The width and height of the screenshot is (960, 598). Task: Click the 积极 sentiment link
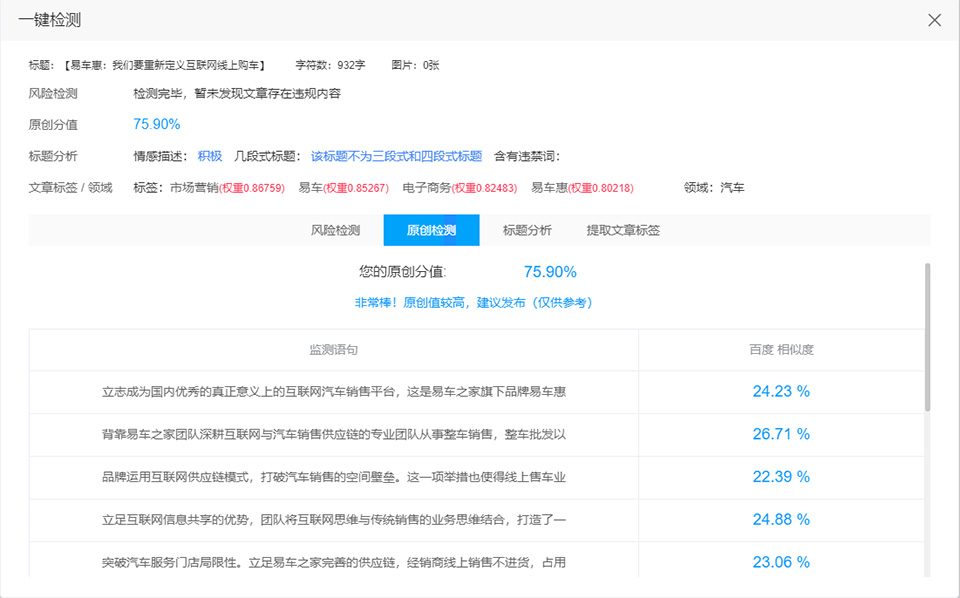(x=209, y=156)
